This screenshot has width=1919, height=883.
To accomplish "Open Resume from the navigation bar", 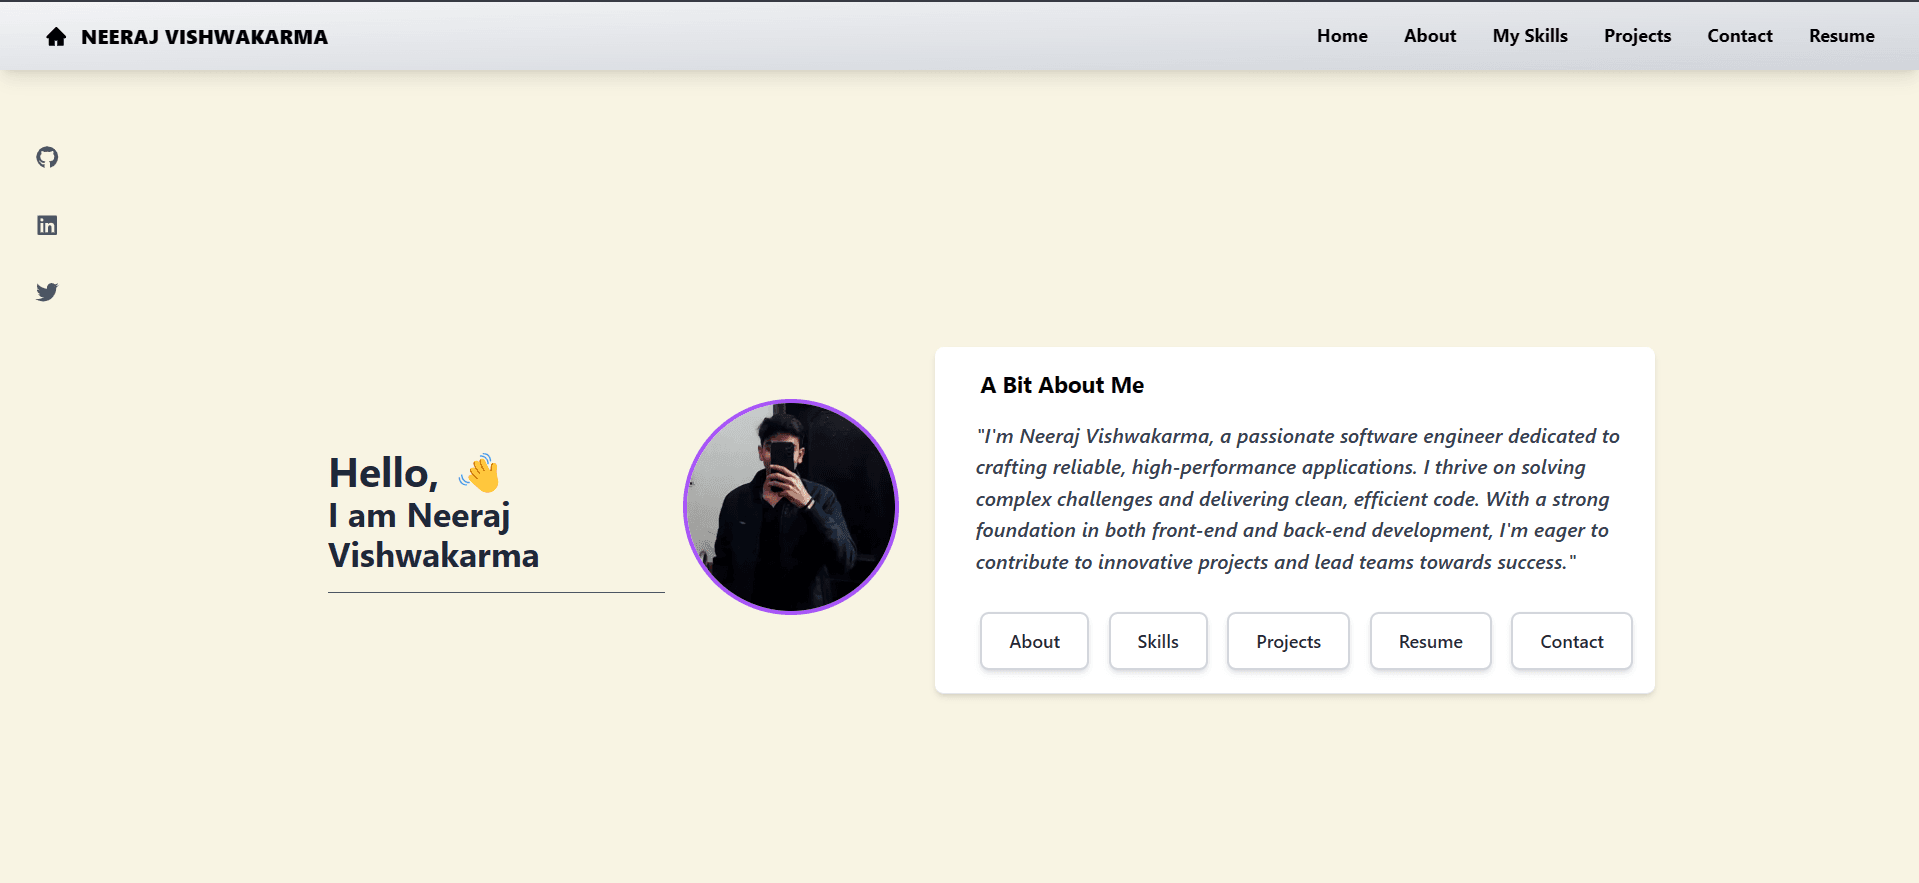I will click(1841, 36).
